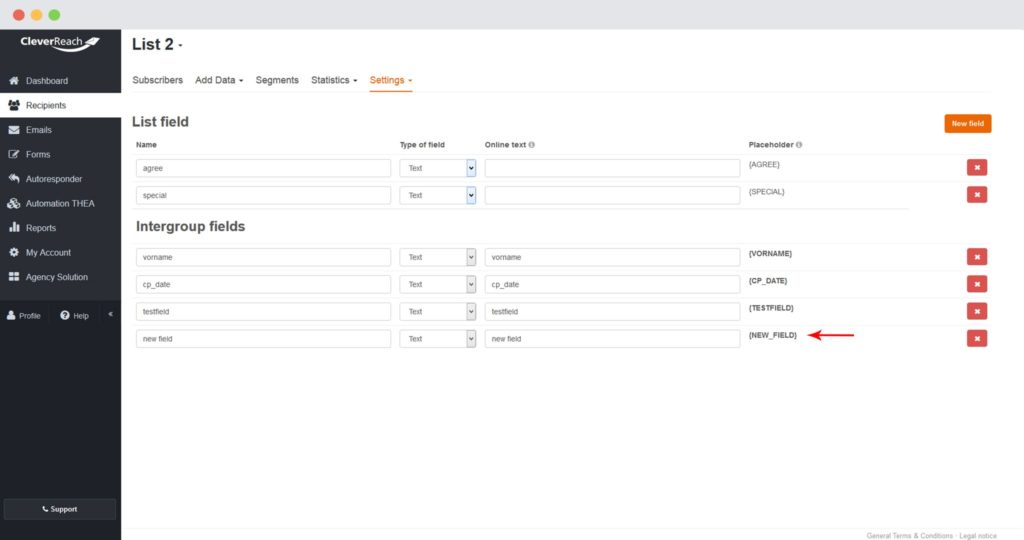Click the Forms edit icon
This screenshot has width=1024, height=540.
pos(14,154)
